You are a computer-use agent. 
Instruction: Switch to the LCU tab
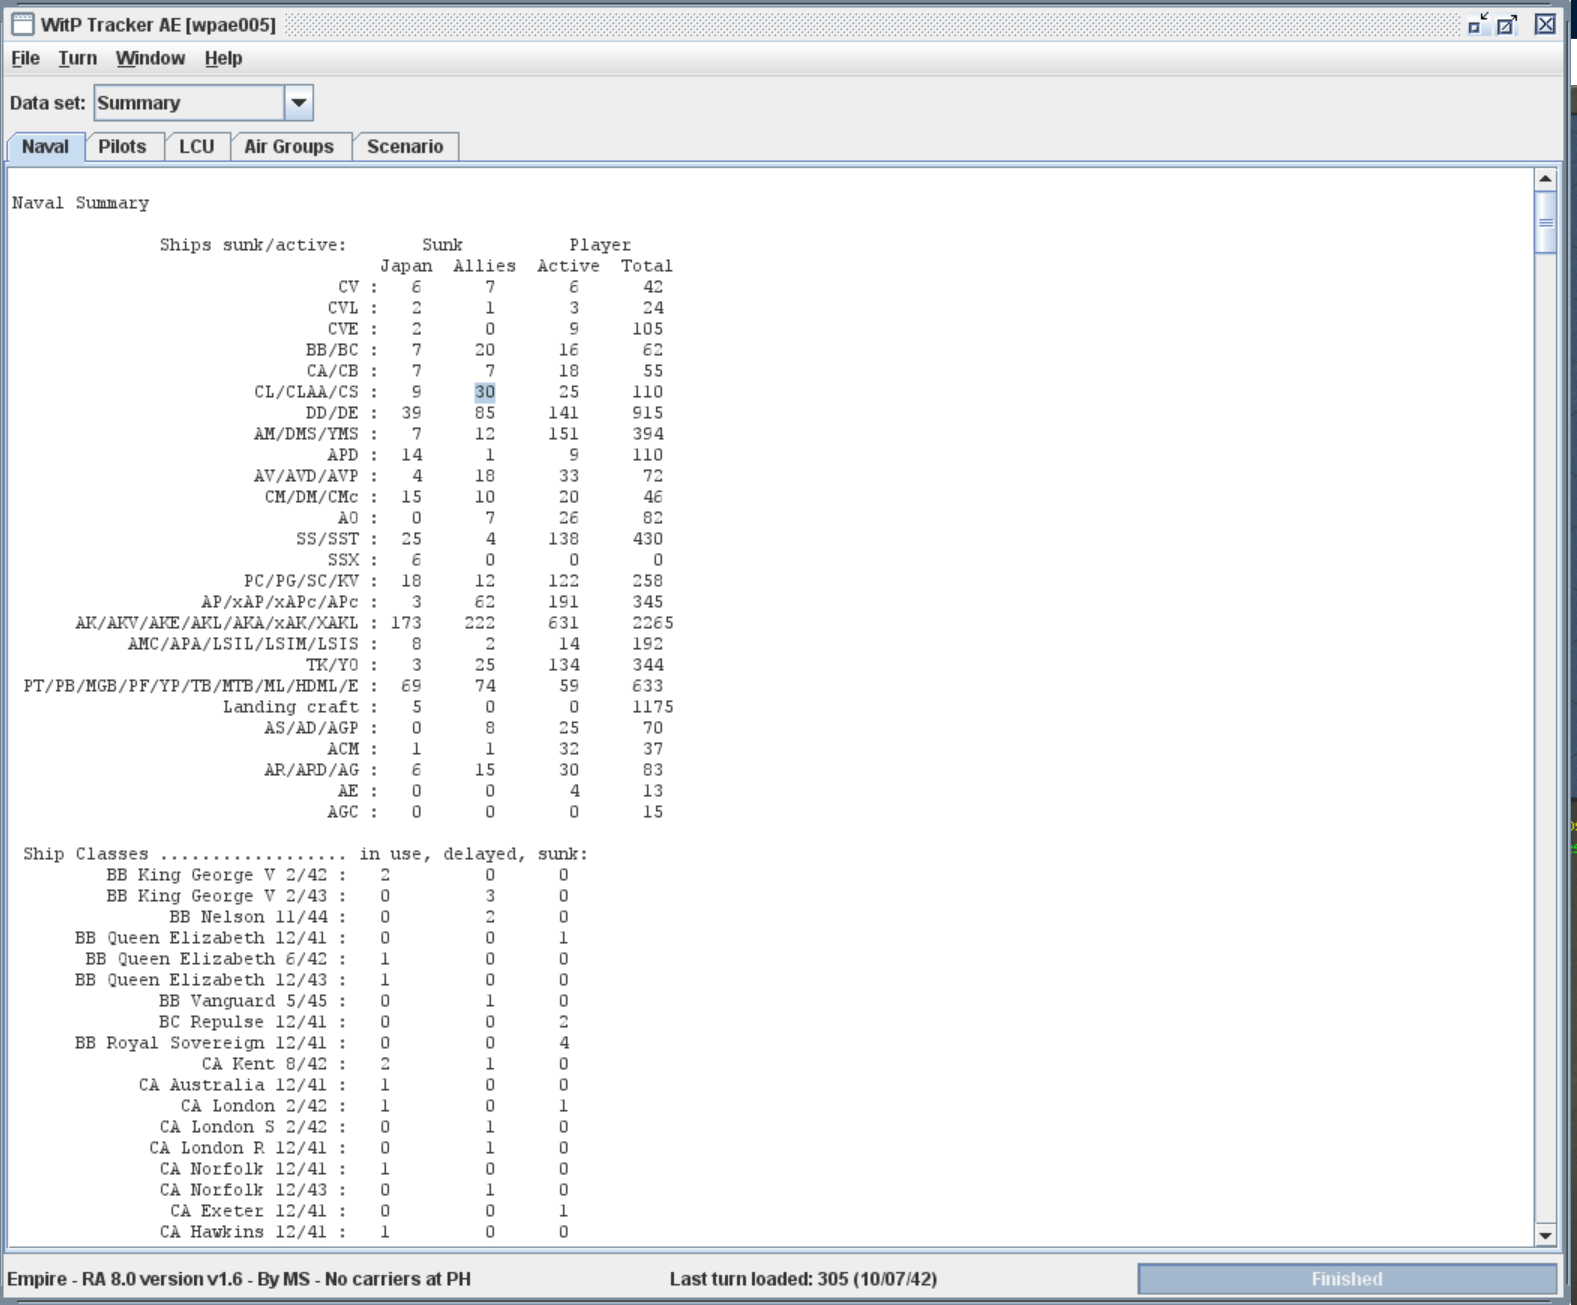tap(197, 146)
